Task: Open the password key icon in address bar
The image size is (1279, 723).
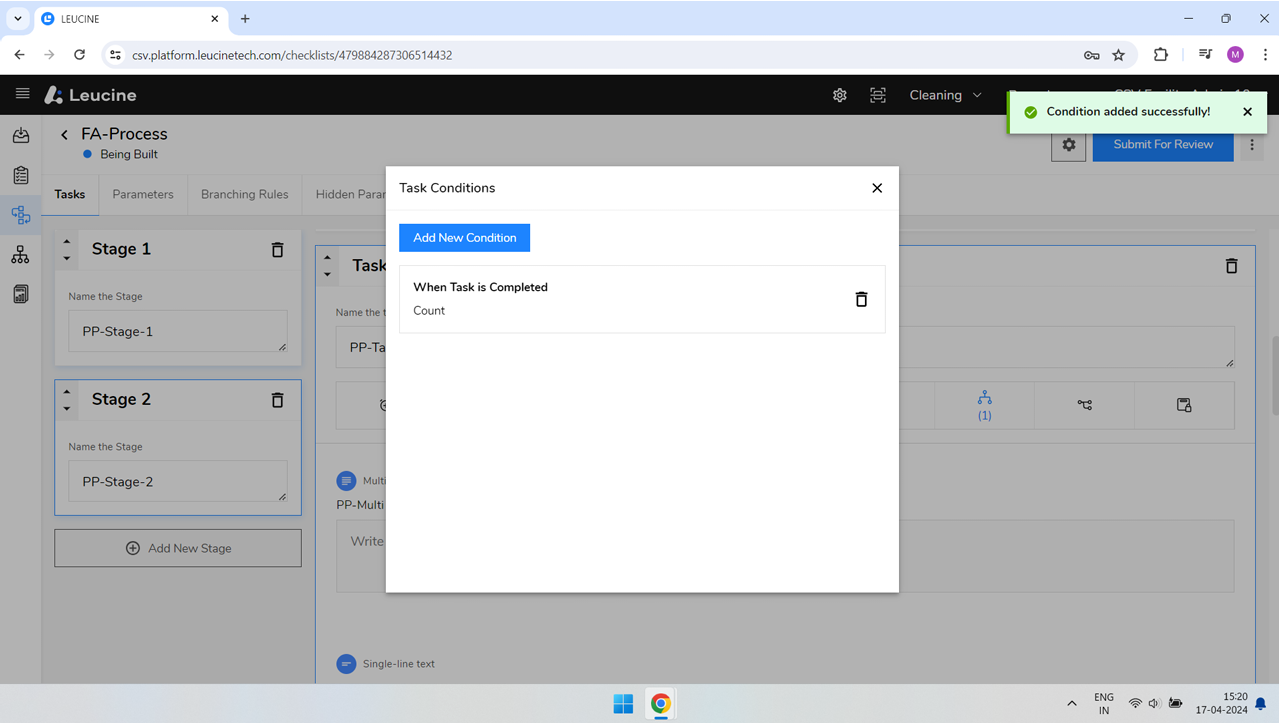Action: [x=1091, y=55]
